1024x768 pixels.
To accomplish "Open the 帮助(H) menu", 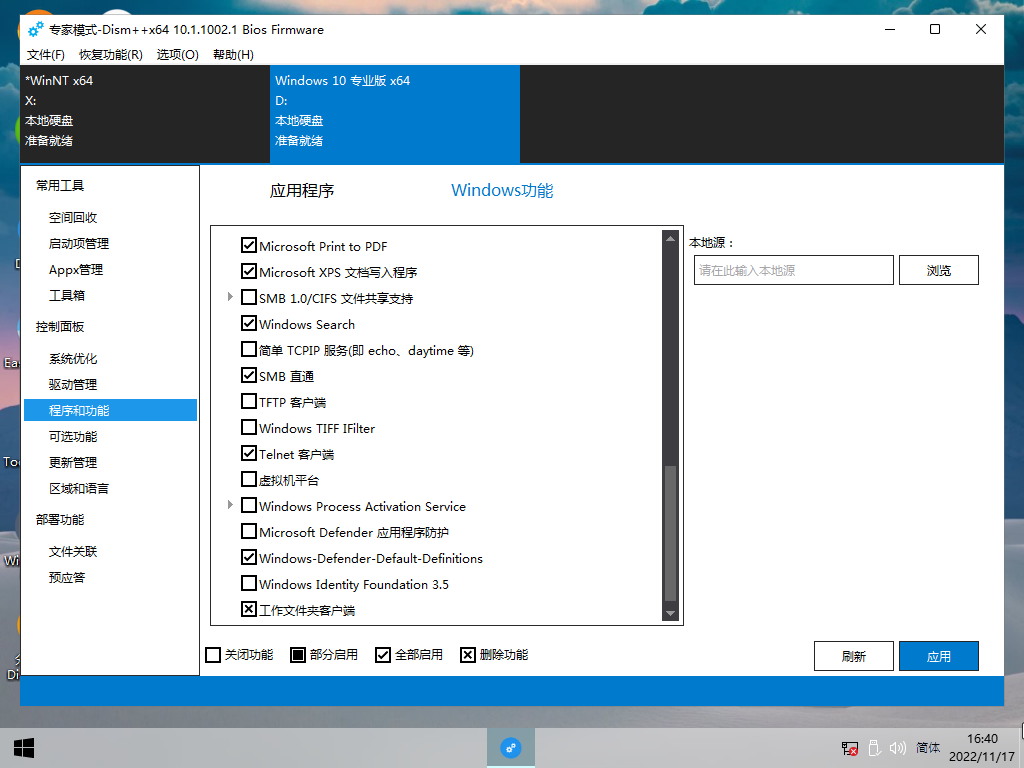I will coord(233,55).
